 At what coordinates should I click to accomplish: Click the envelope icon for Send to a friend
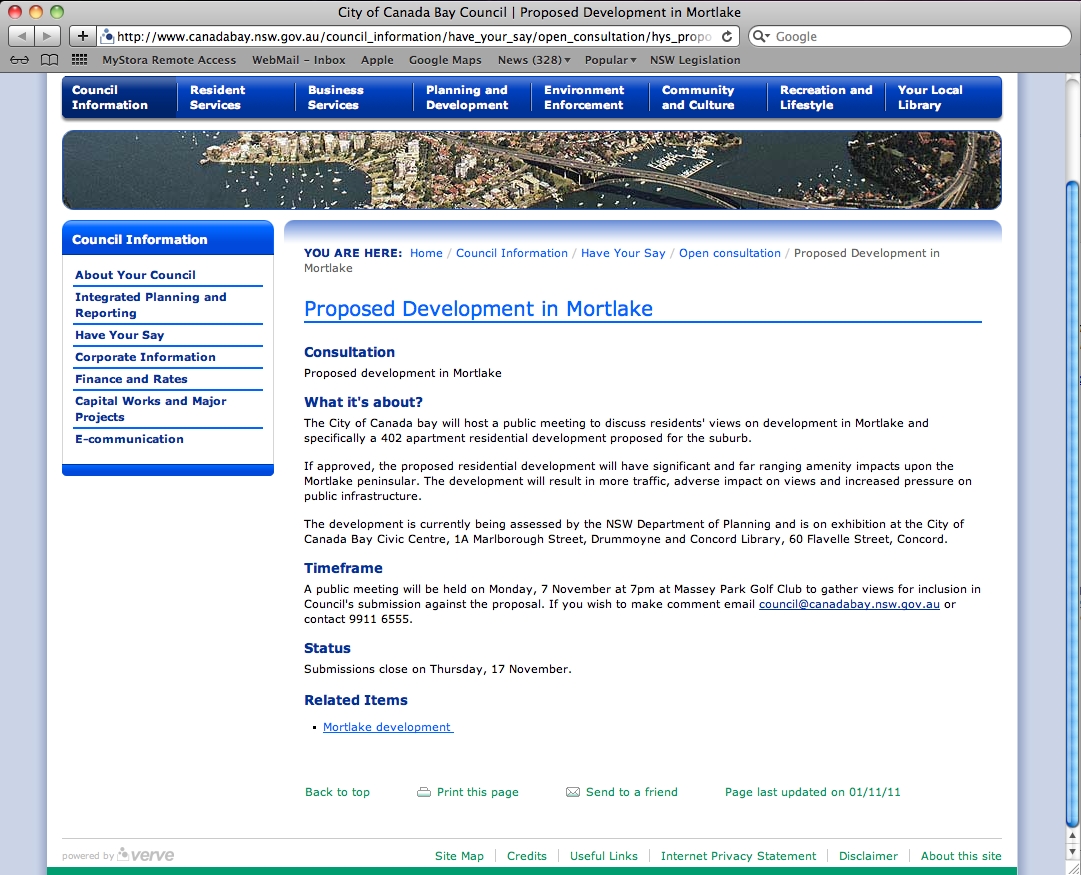[573, 792]
